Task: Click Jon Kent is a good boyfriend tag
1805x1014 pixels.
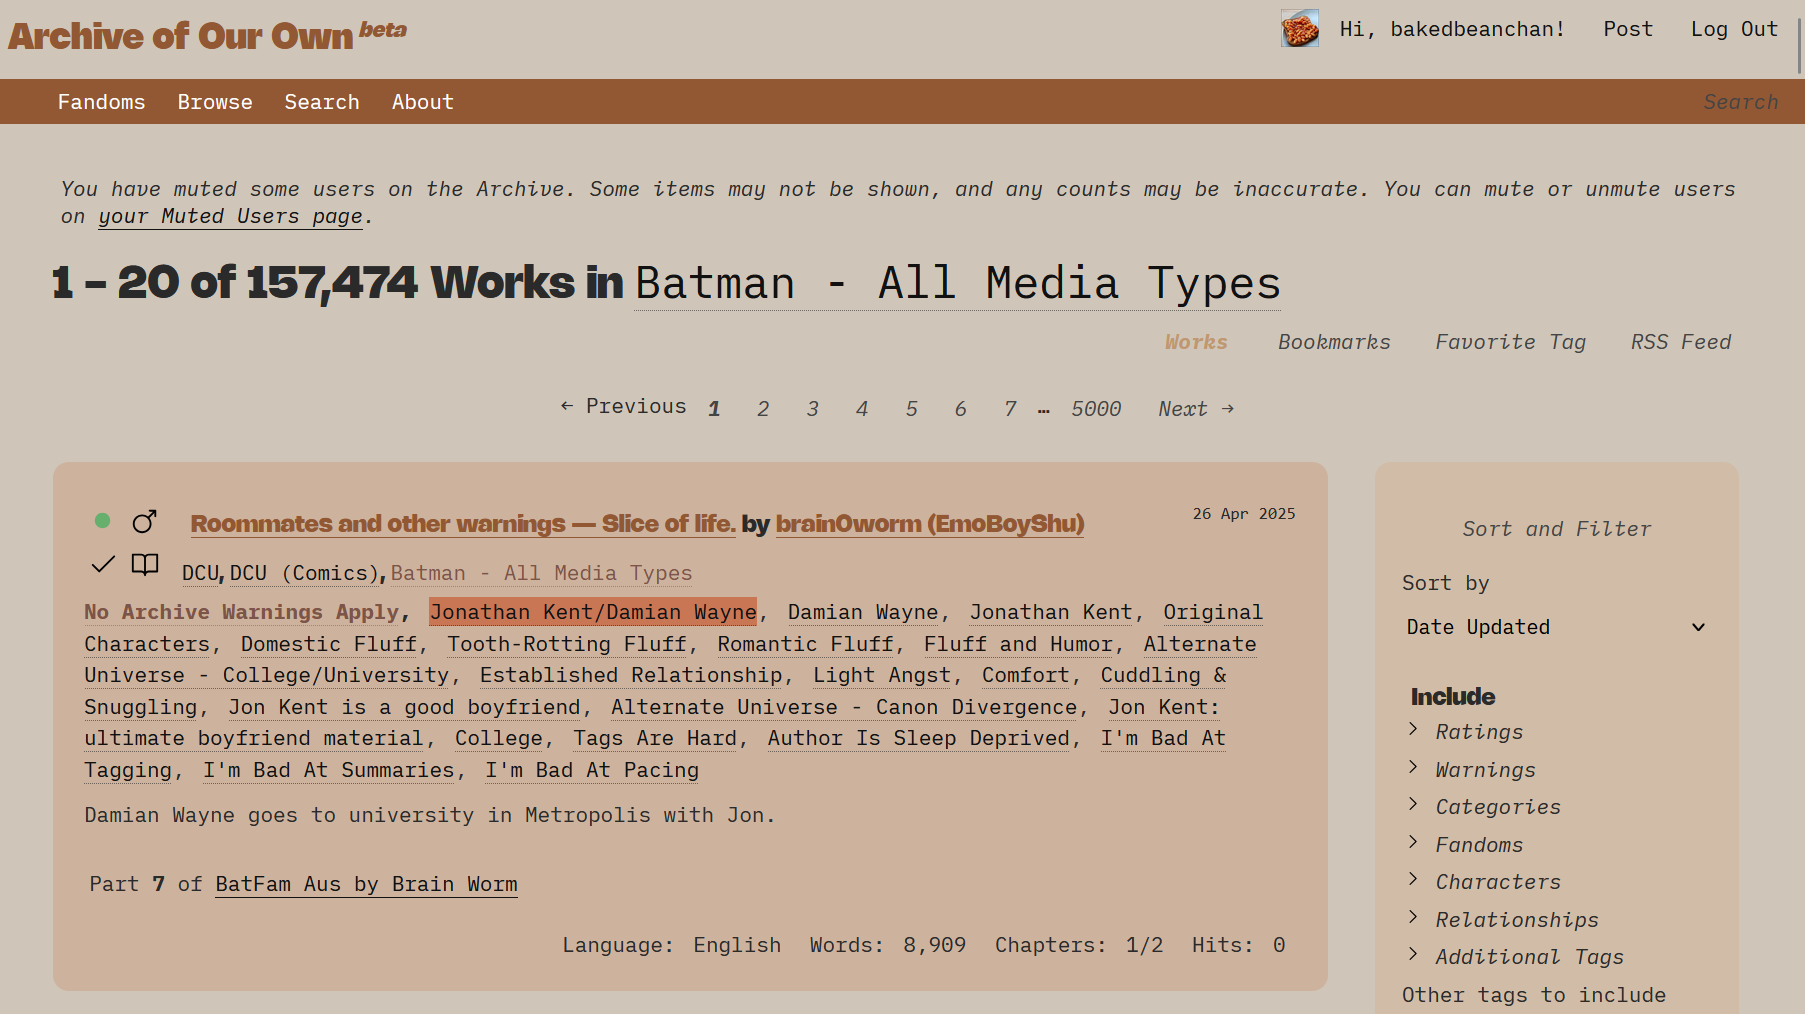Action: (x=405, y=707)
